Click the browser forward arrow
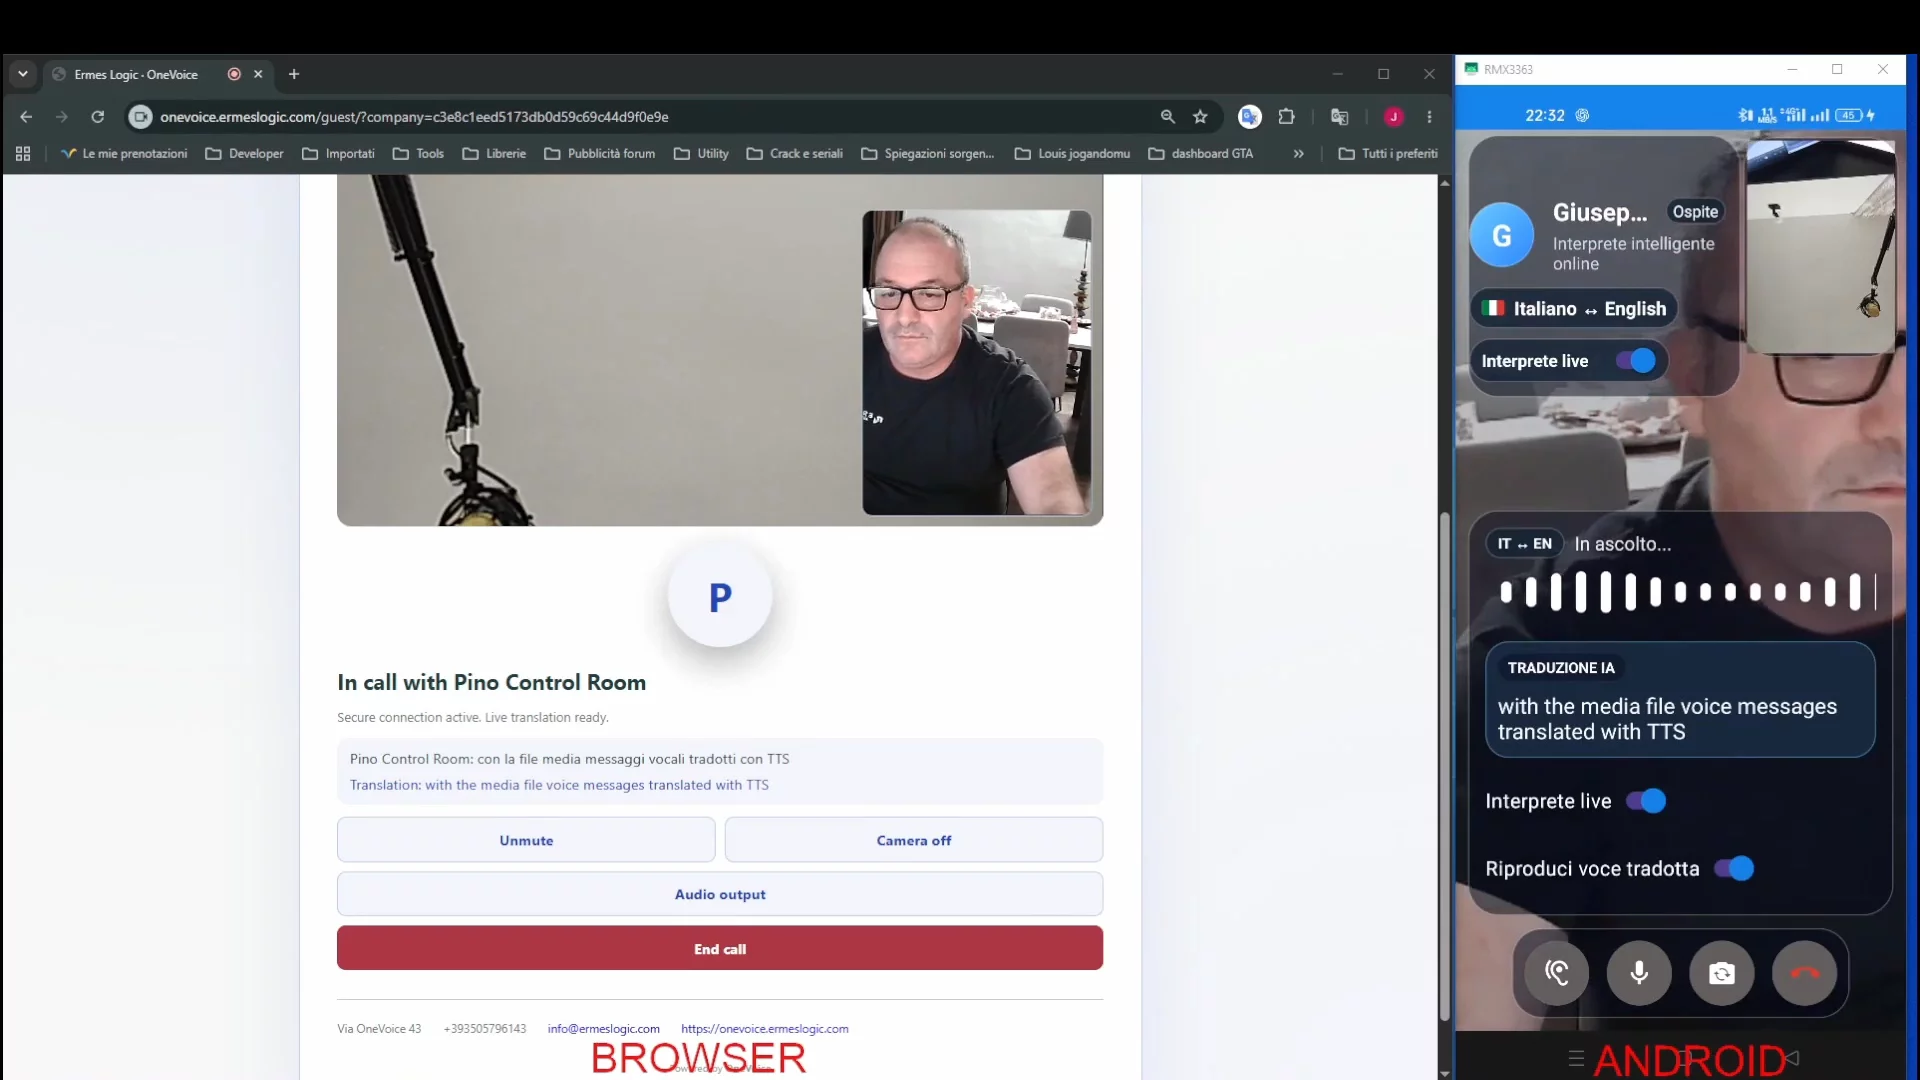Viewport: 1920px width, 1080px height. click(x=62, y=117)
